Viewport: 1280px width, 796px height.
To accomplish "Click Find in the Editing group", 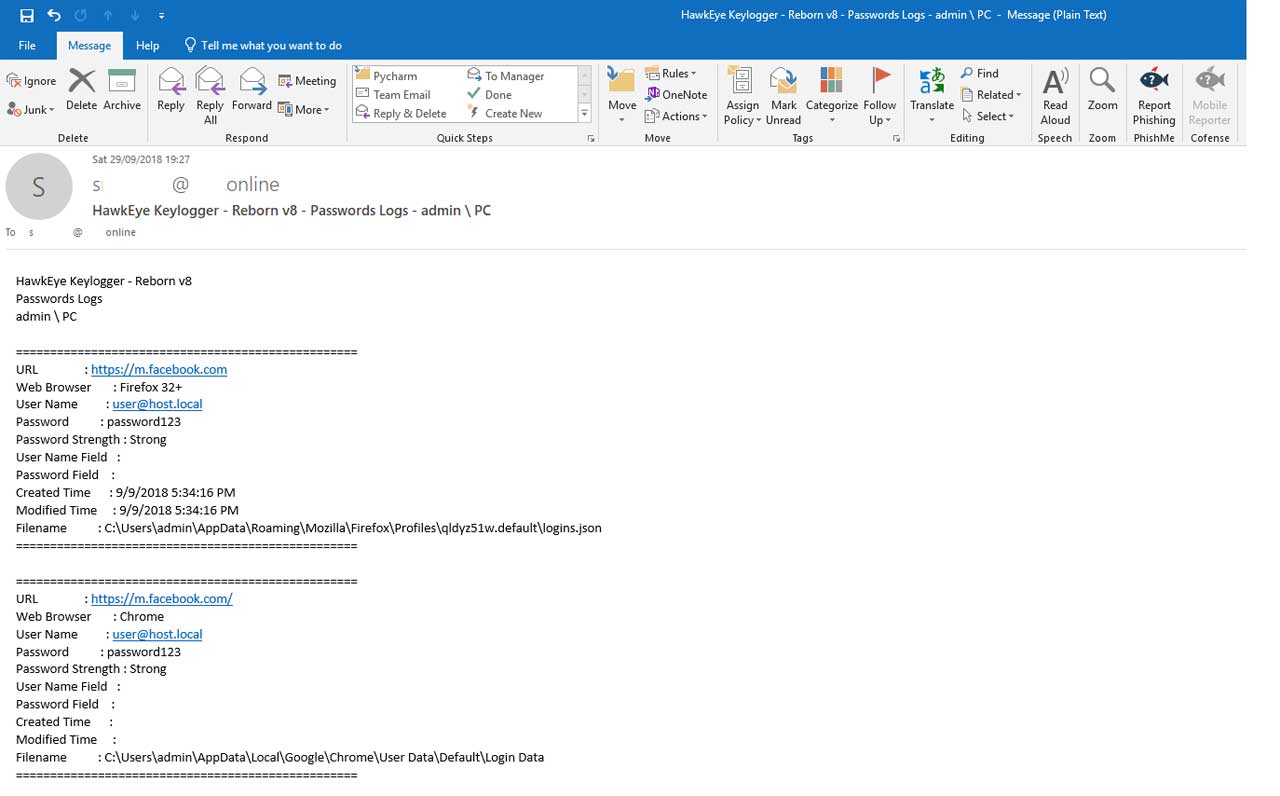I will [x=980, y=74].
